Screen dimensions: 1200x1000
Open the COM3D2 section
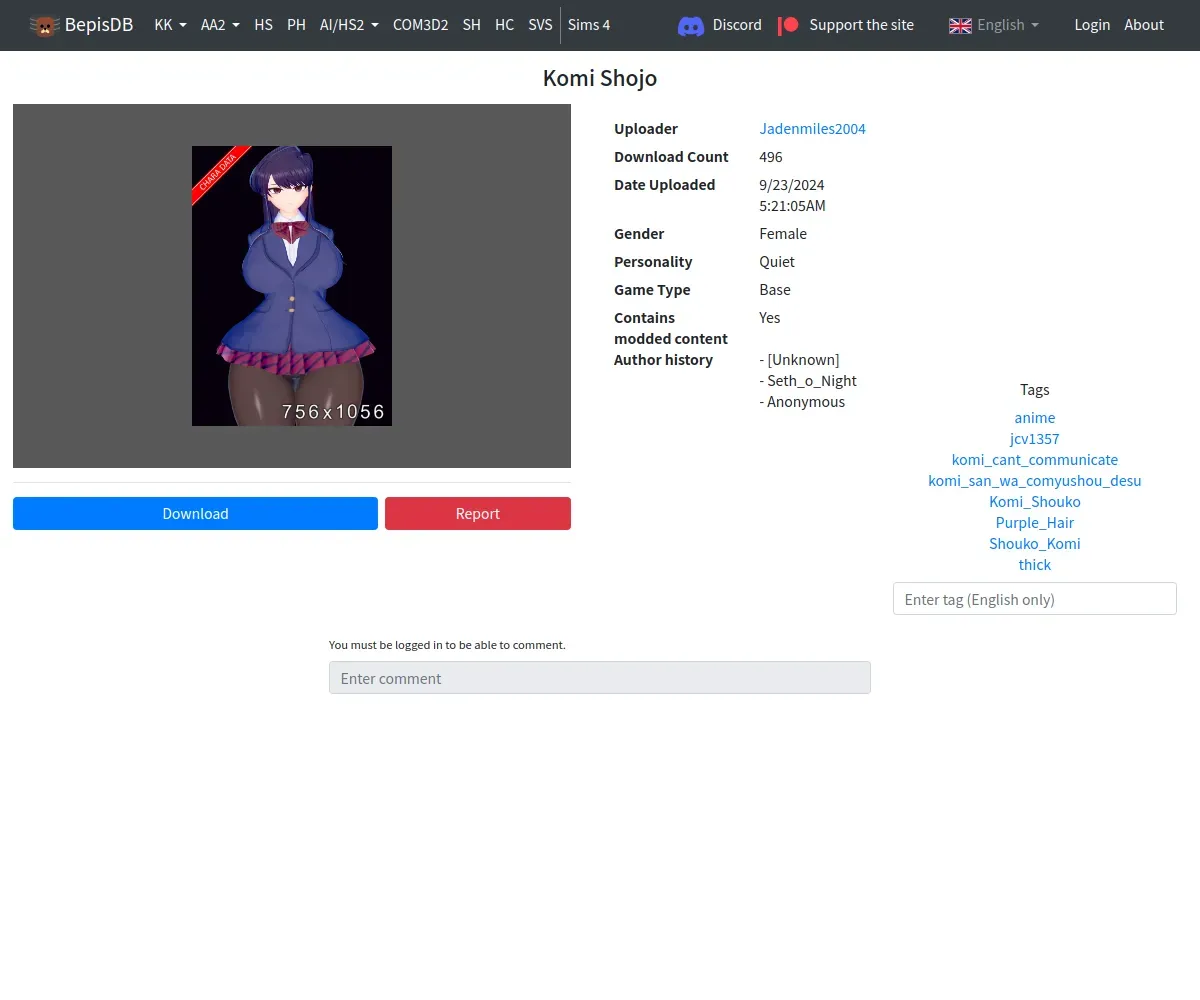pyautogui.click(x=420, y=25)
